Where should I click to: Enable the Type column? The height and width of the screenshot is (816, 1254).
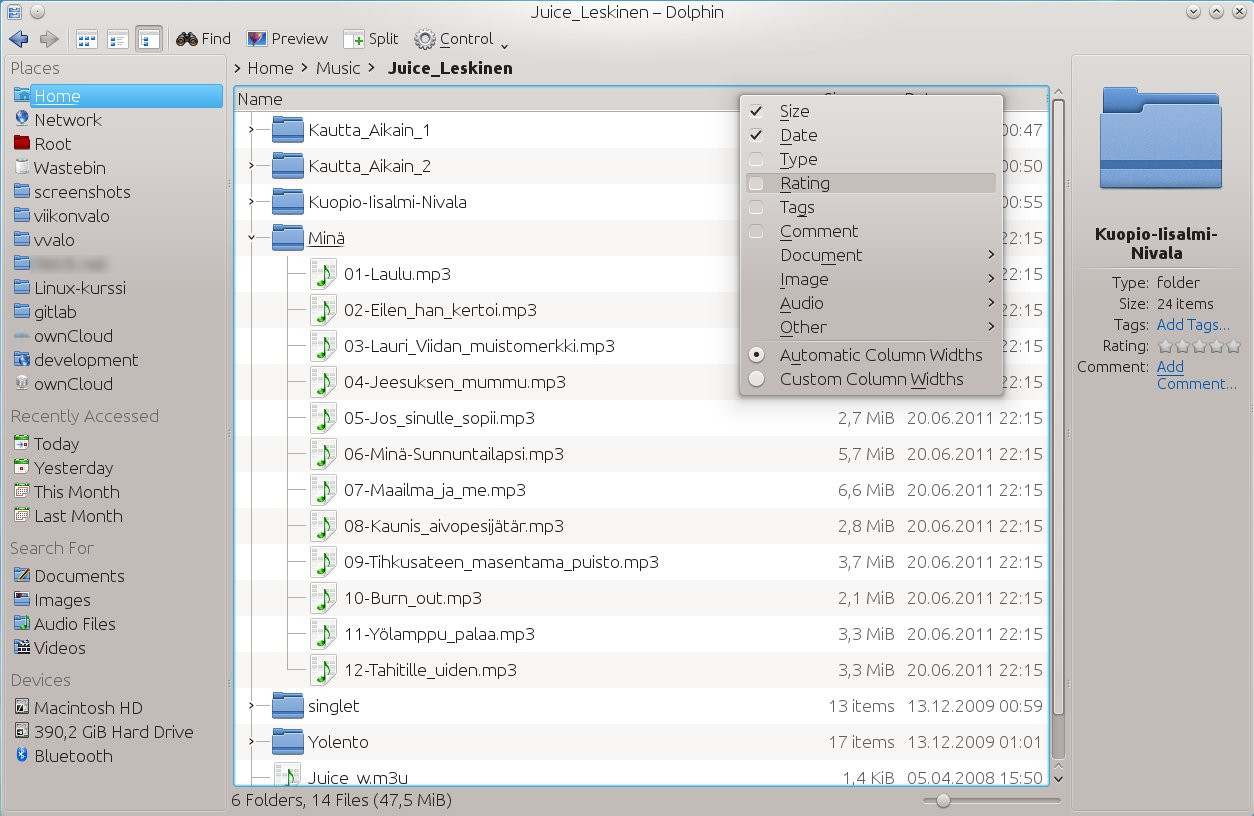click(871, 159)
